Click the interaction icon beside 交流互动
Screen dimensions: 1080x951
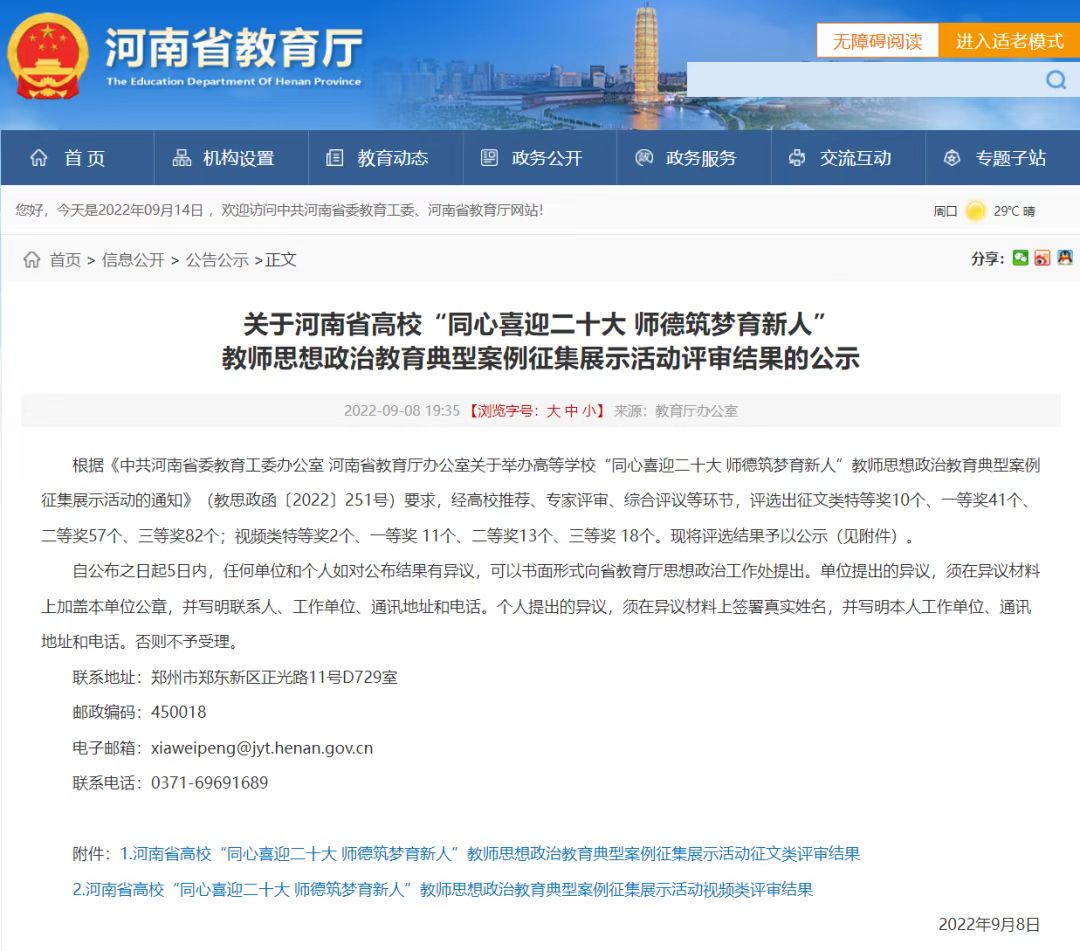tap(797, 158)
